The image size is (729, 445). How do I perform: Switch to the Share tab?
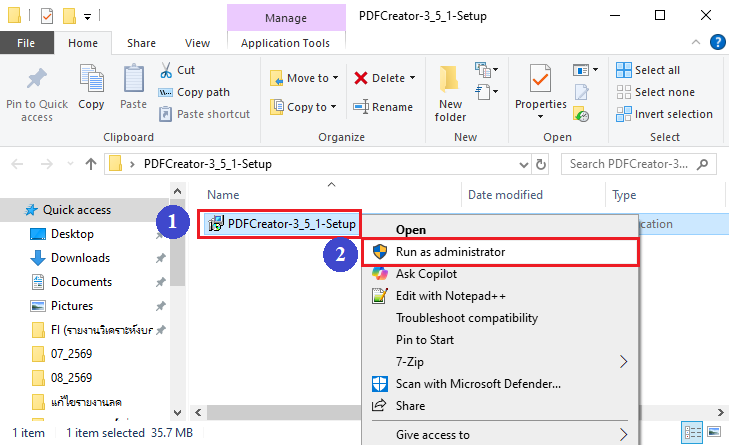pyautogui.click(x=141, y=43)
